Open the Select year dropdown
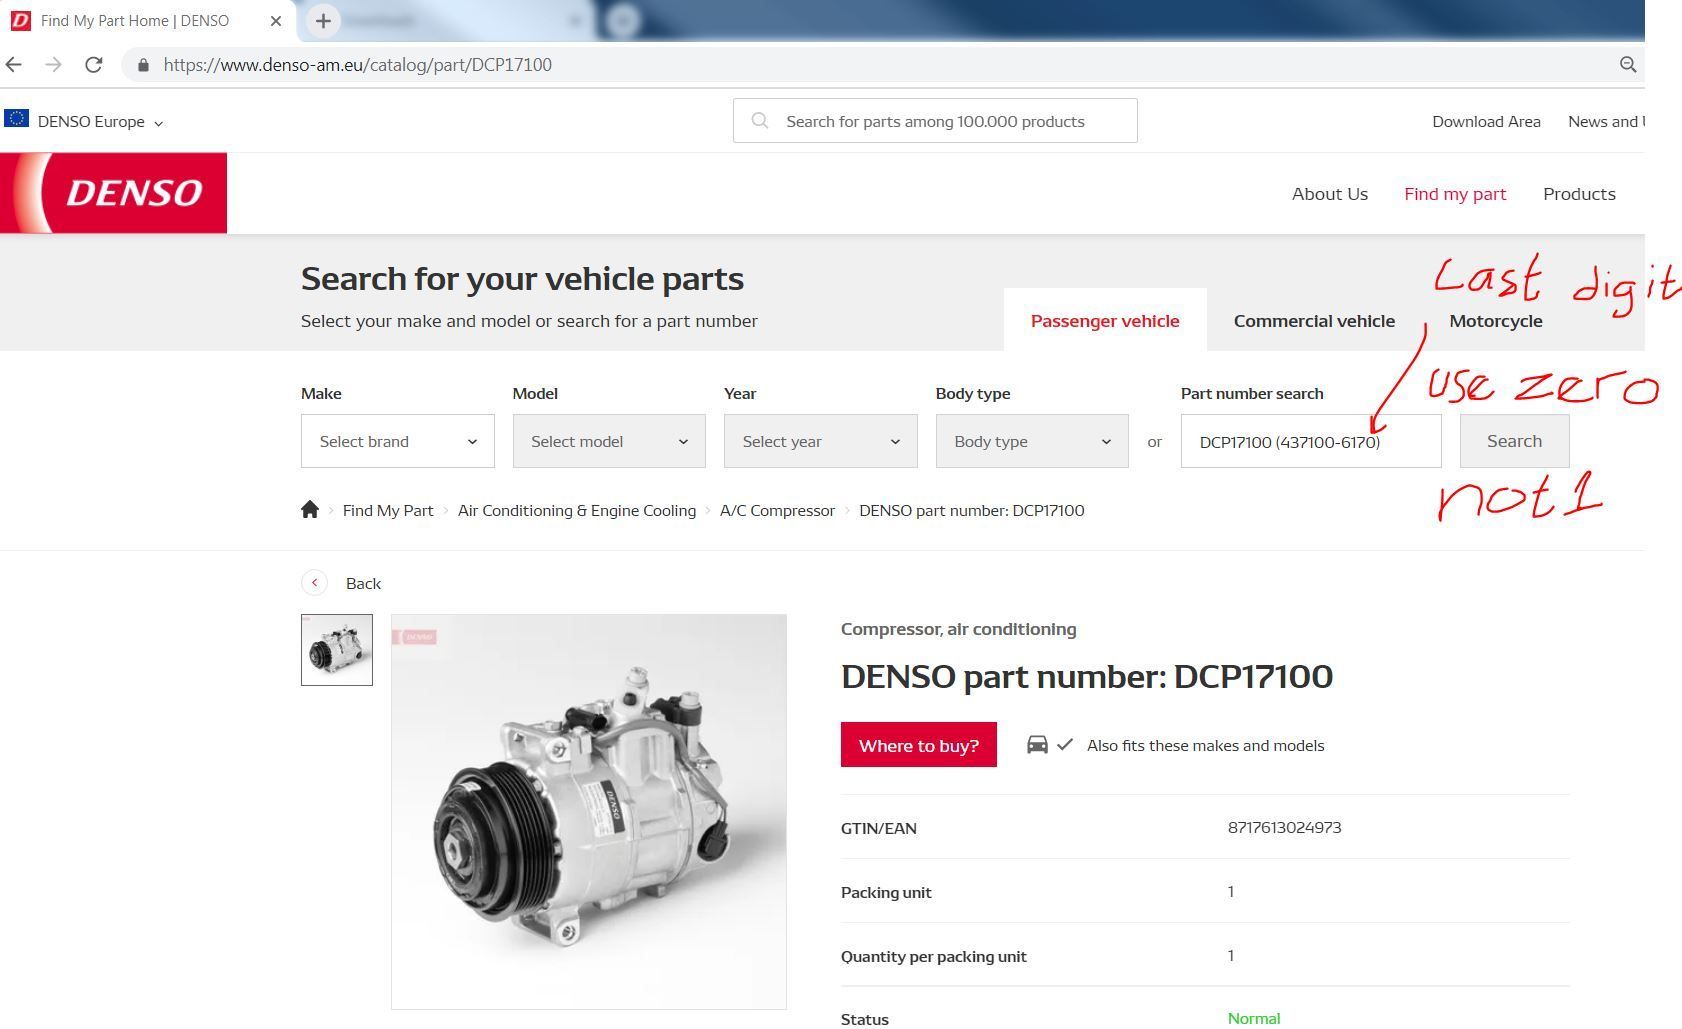This screenshot has width=1682, height=1029. (x=821, y=441)
